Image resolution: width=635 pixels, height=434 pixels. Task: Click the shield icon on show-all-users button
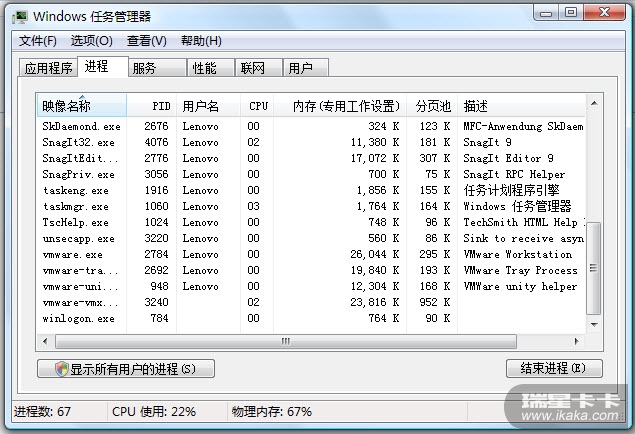(62, 368)
